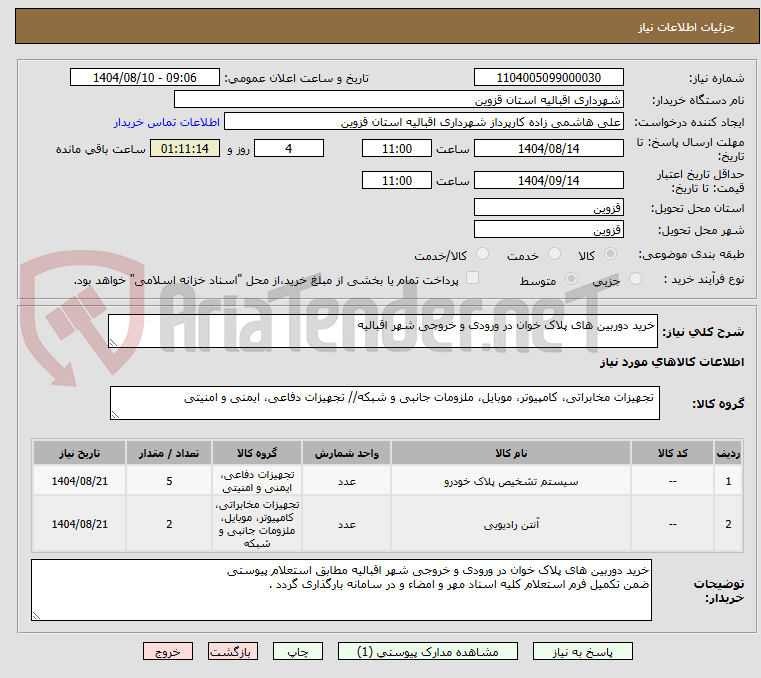Toggle the اسناد خزانه اسلامی payment checkbox
Screen dimensions: 761x678
[x=472, y=278]
